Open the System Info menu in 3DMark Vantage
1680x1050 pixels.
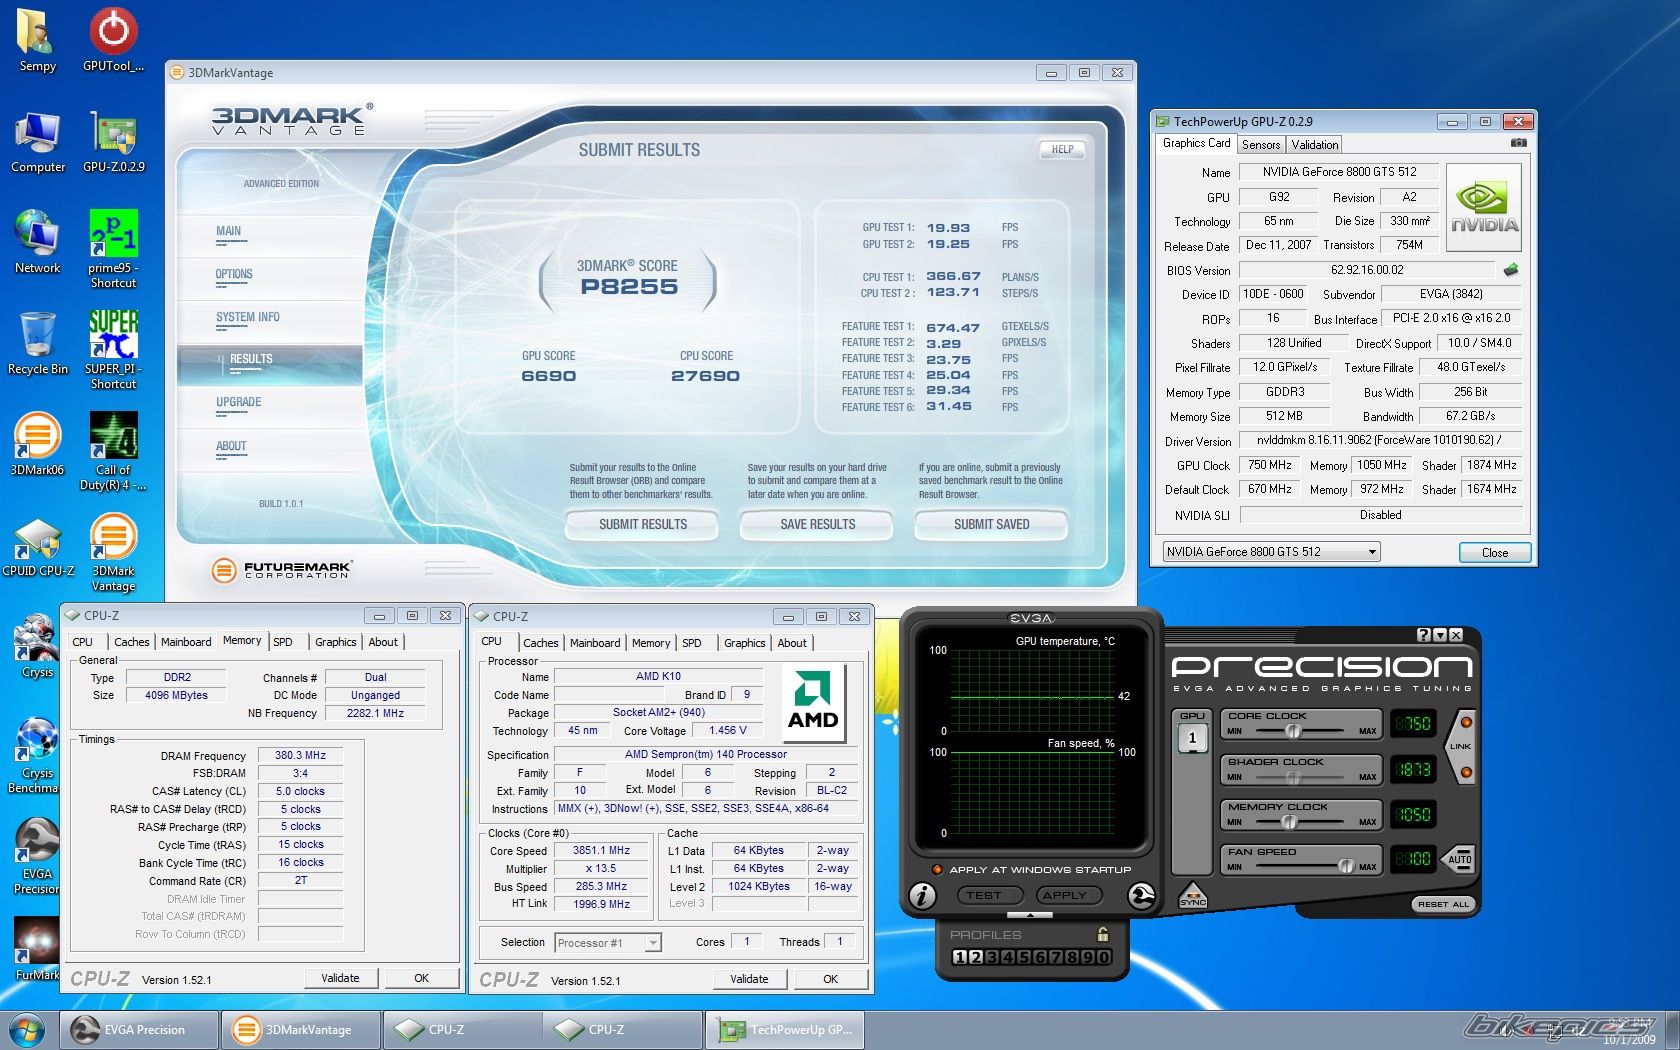click(248, 317)
